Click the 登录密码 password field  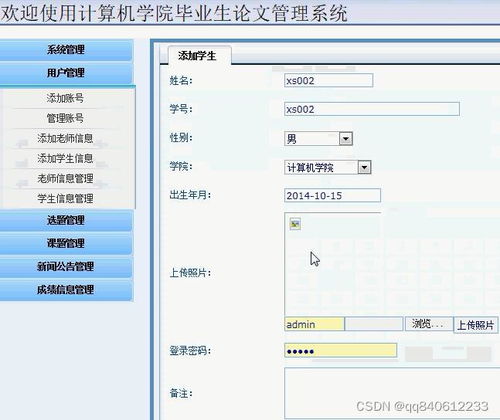click(x=340, y=351)
